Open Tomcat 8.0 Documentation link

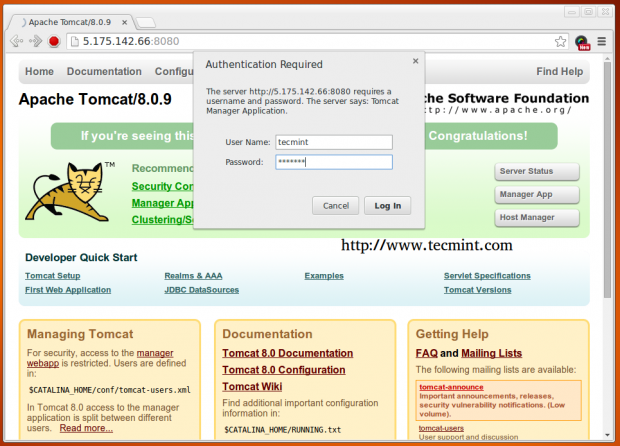click(x=287, y=353)
